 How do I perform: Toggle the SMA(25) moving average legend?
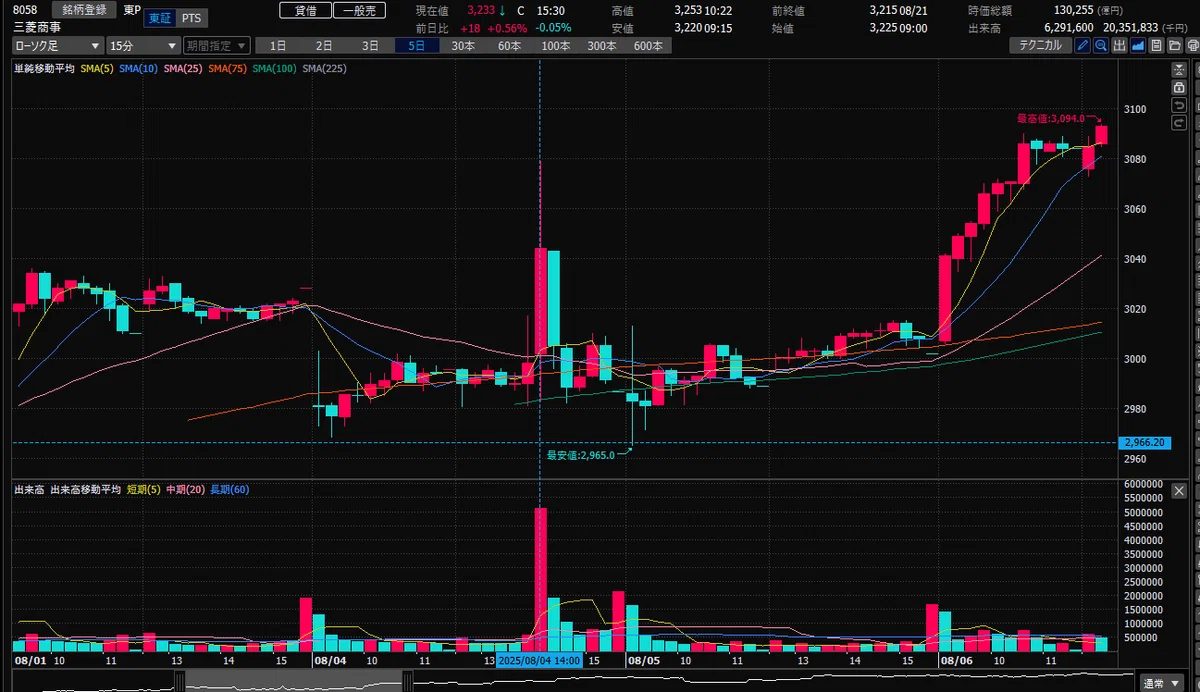coord(184,68)
